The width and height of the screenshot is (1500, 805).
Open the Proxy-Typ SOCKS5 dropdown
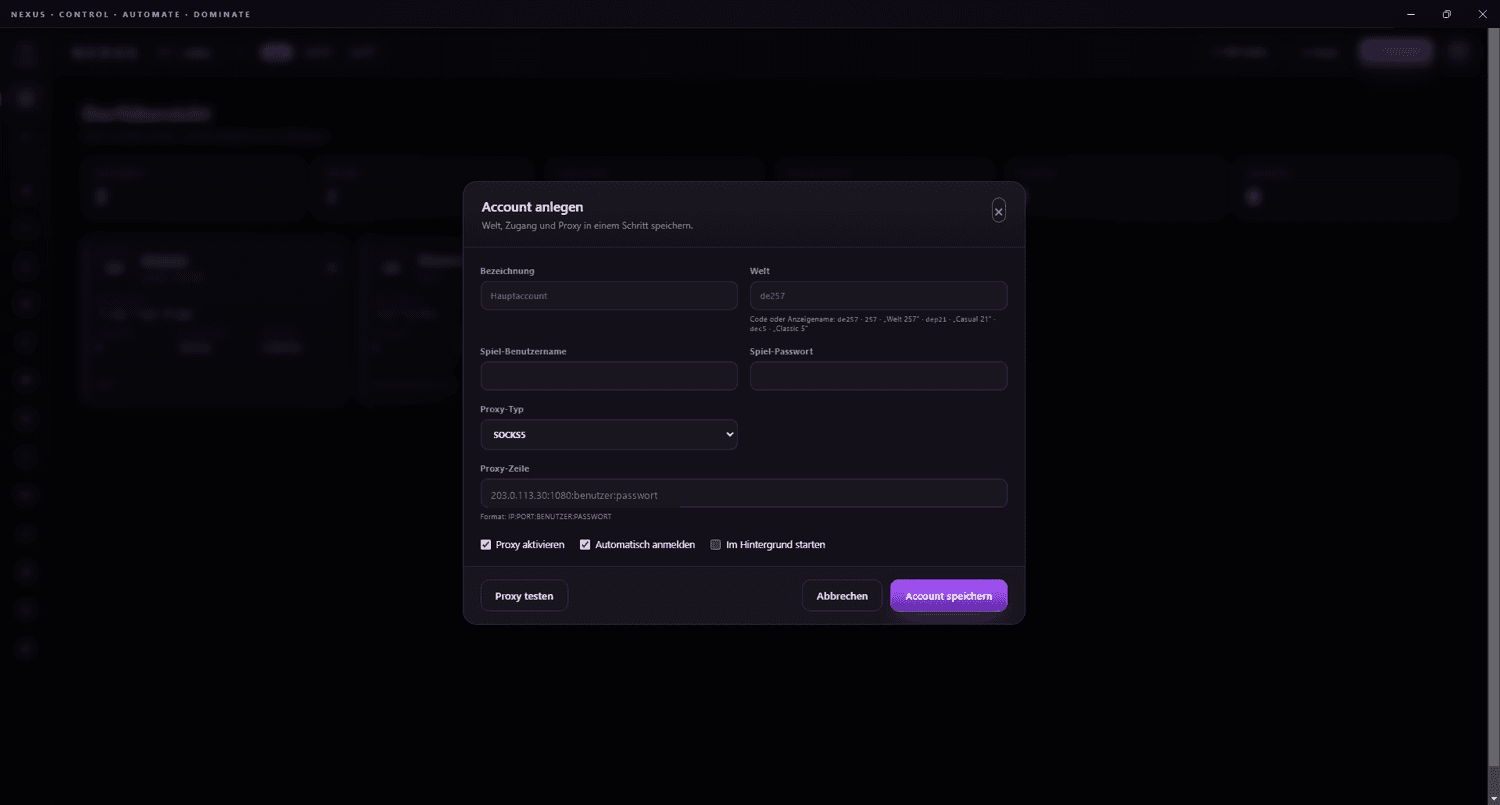click(609, 435)
